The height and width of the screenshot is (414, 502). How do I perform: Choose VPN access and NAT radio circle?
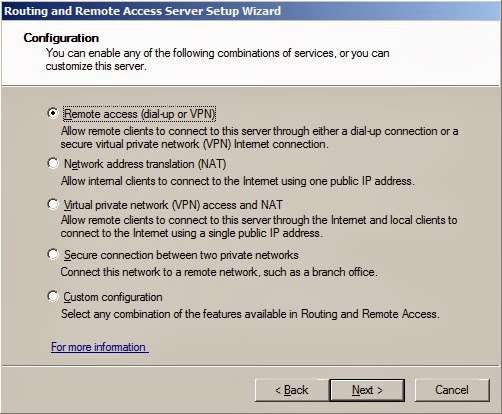pos(52,204)
